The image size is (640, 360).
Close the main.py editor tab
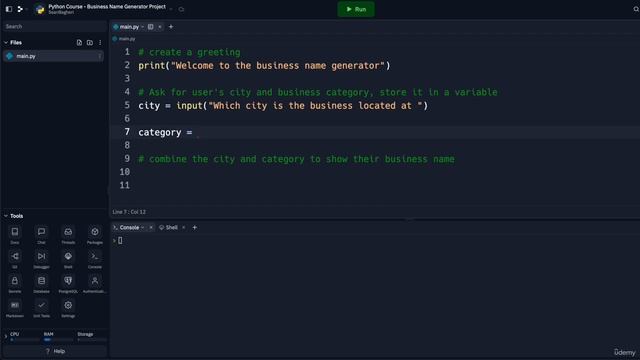click(160, 27)
